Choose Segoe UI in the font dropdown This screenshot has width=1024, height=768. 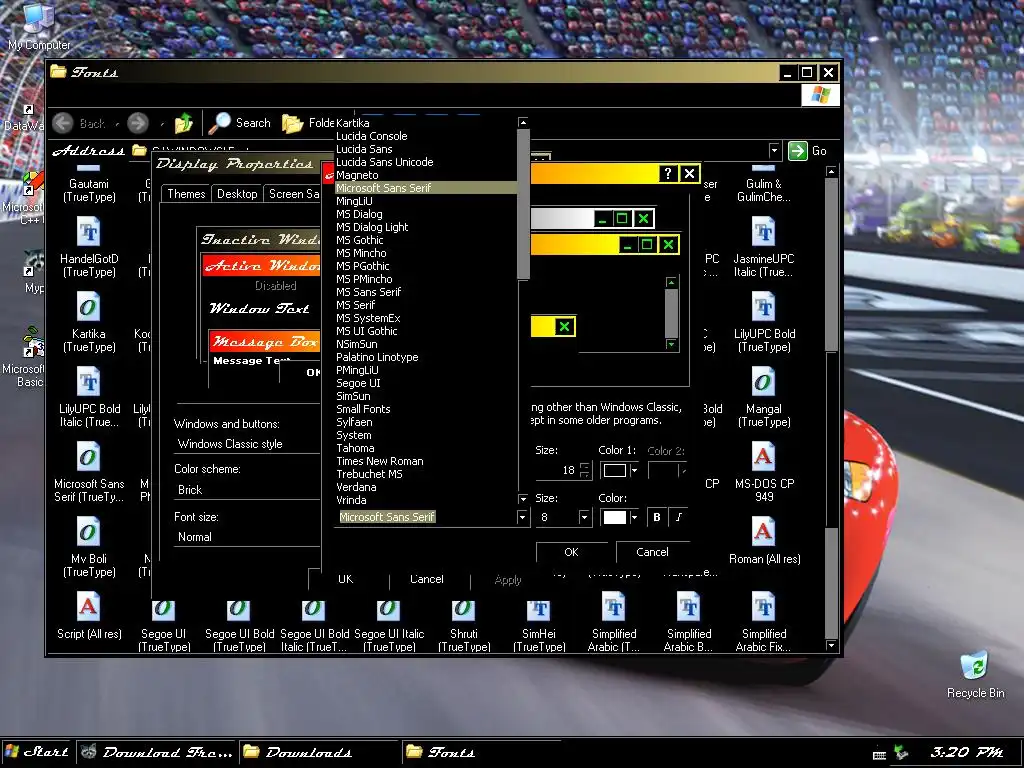(x=426, y=383)
